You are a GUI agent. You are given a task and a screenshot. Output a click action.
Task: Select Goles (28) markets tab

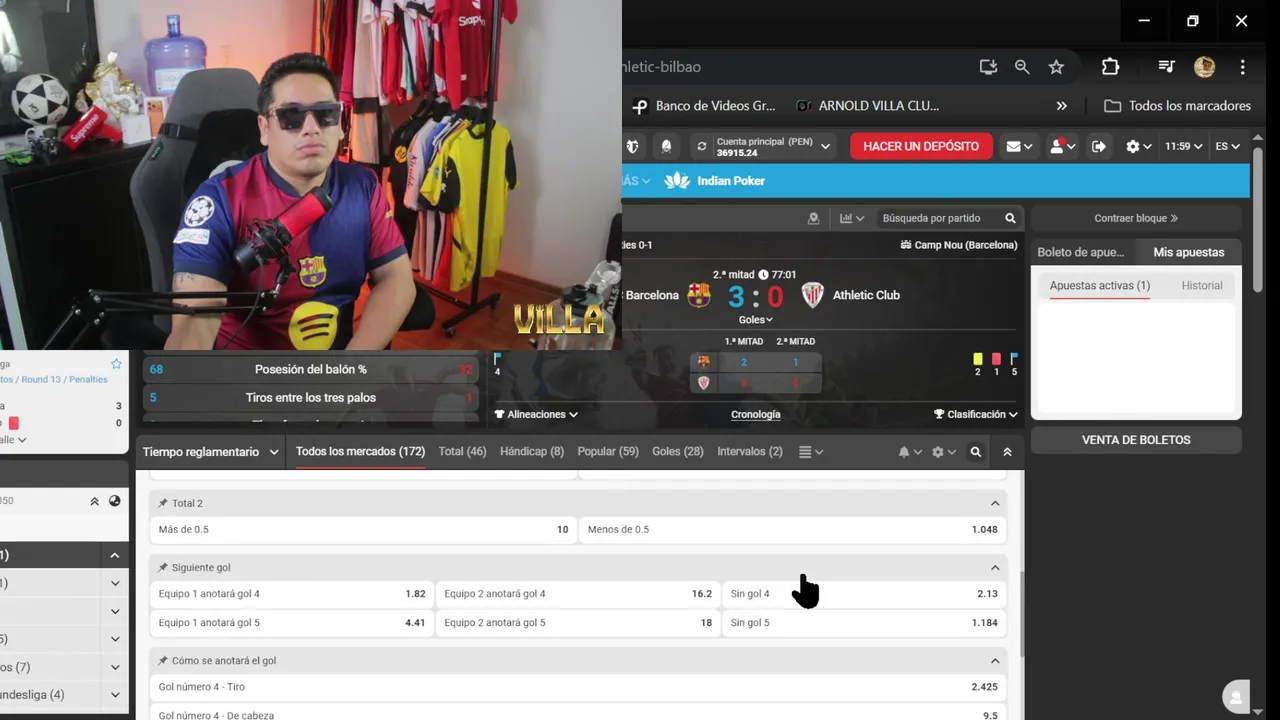pos(678,452)
